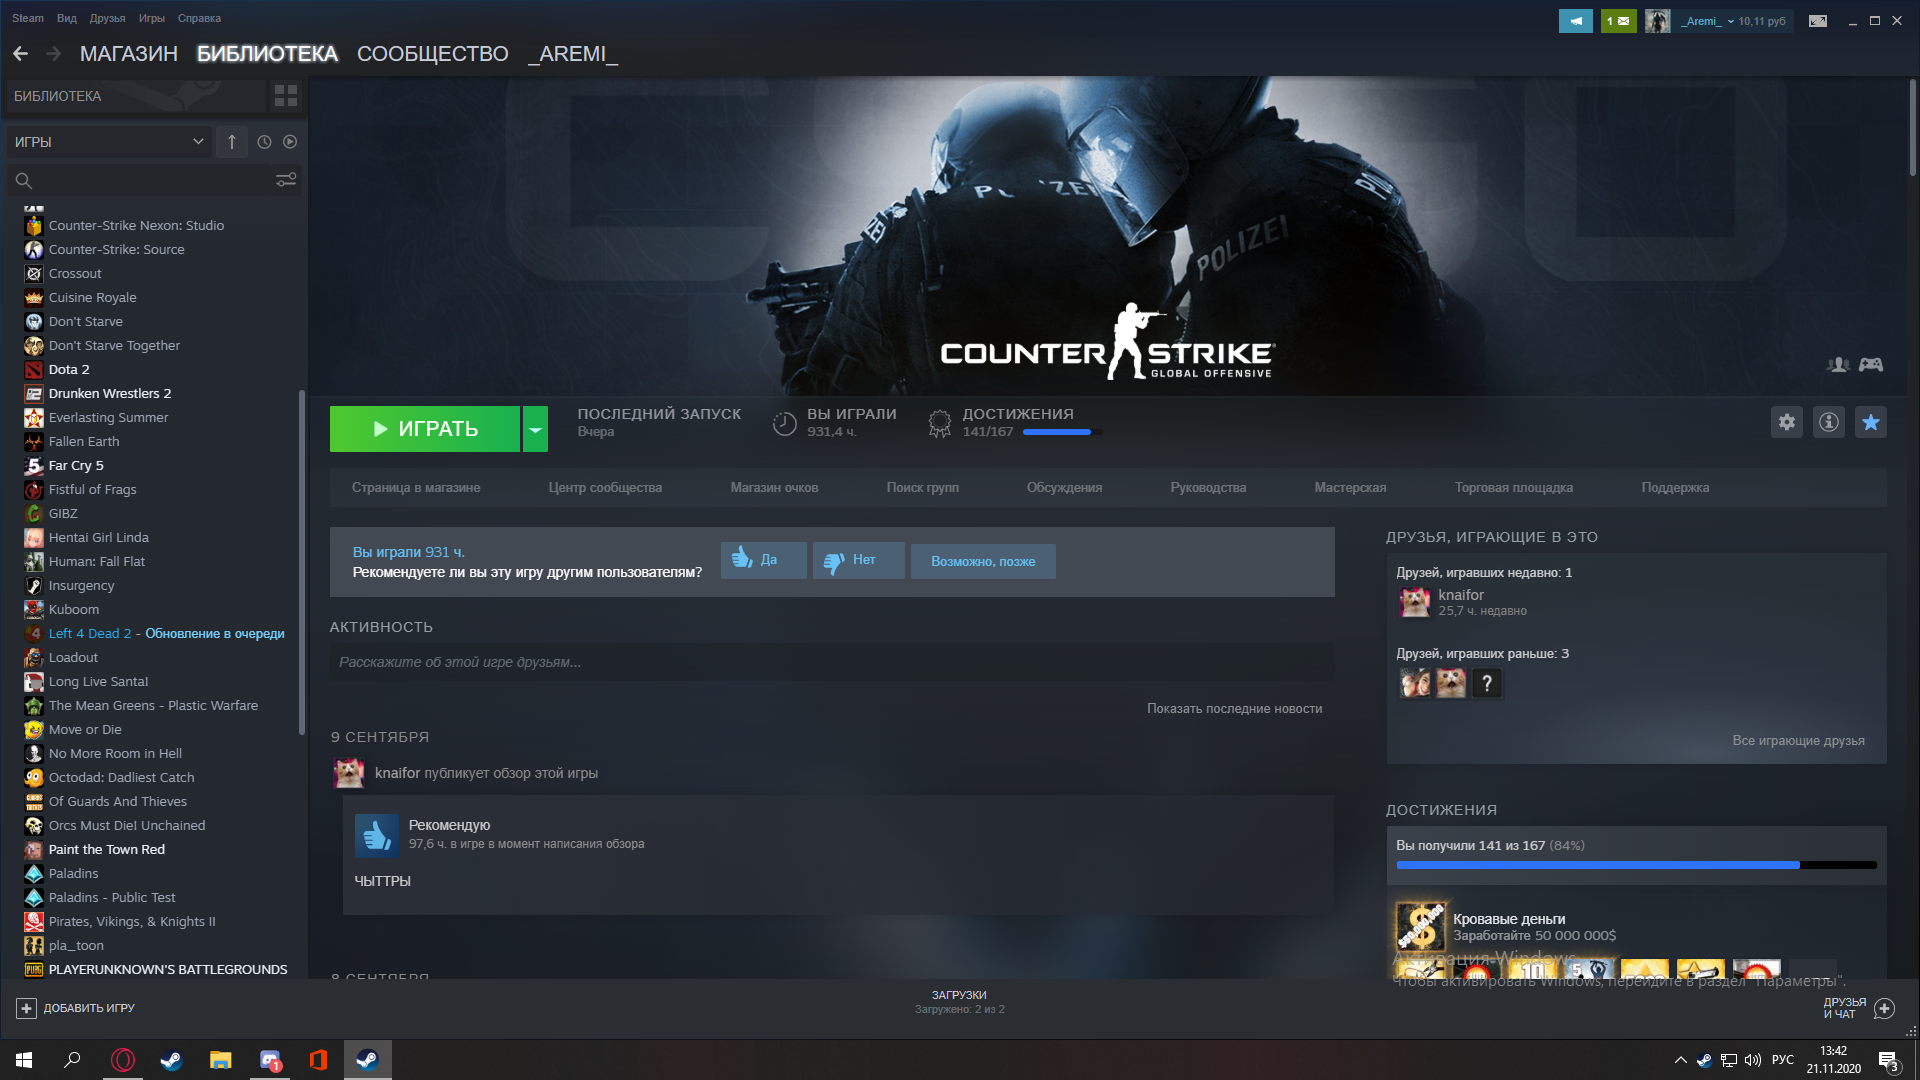This screenshot has width=1920, height=1080.
Task: Click Показать последние новости
Action: click(1234, 709)
